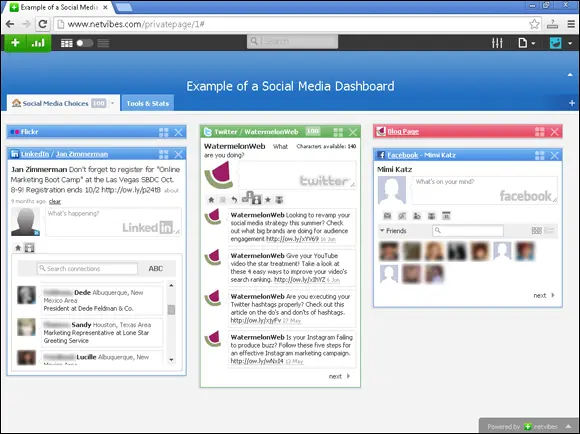Open the user avatar account dropdown

pyautogui.click(x=561, y=43)
